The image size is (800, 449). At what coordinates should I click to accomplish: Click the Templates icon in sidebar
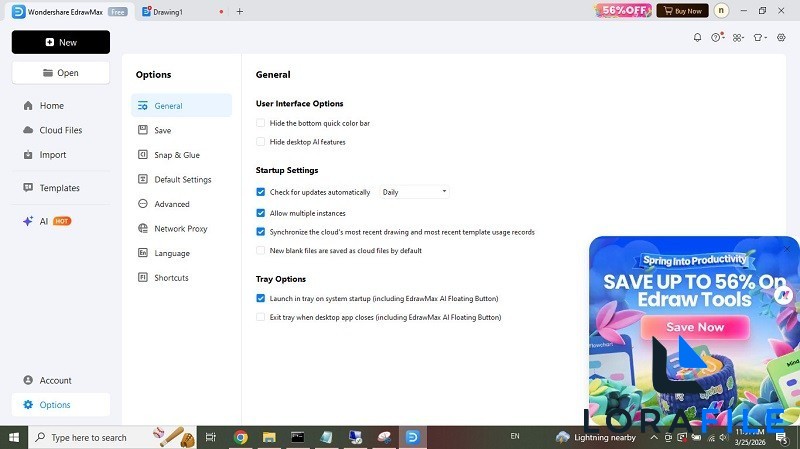(x=28, y=188)
